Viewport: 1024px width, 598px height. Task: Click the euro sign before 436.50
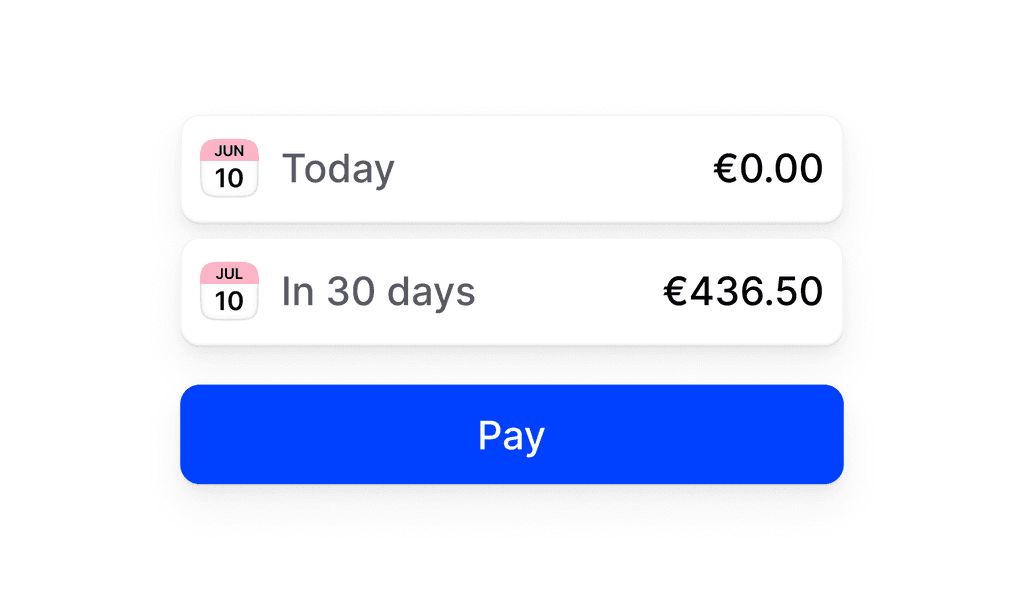click(x=675, y=291)
